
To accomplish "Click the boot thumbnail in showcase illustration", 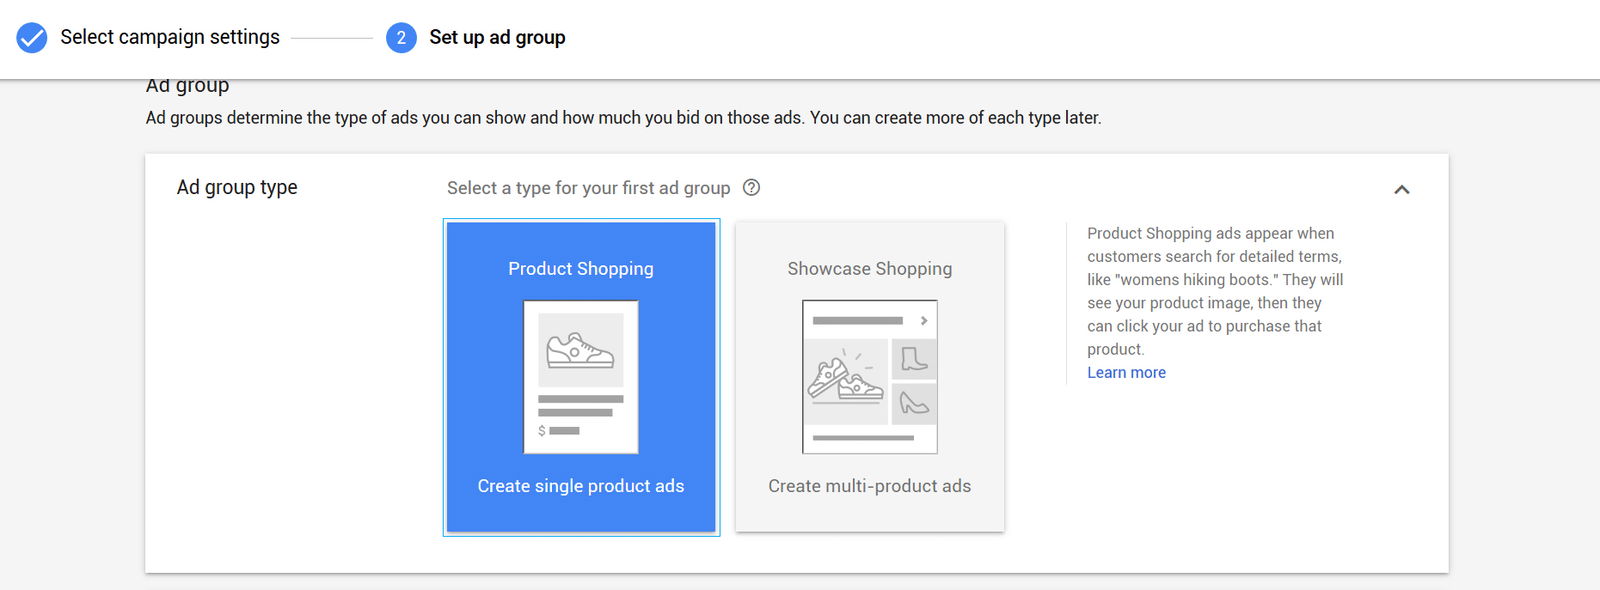I will click(x=914, y=359).
